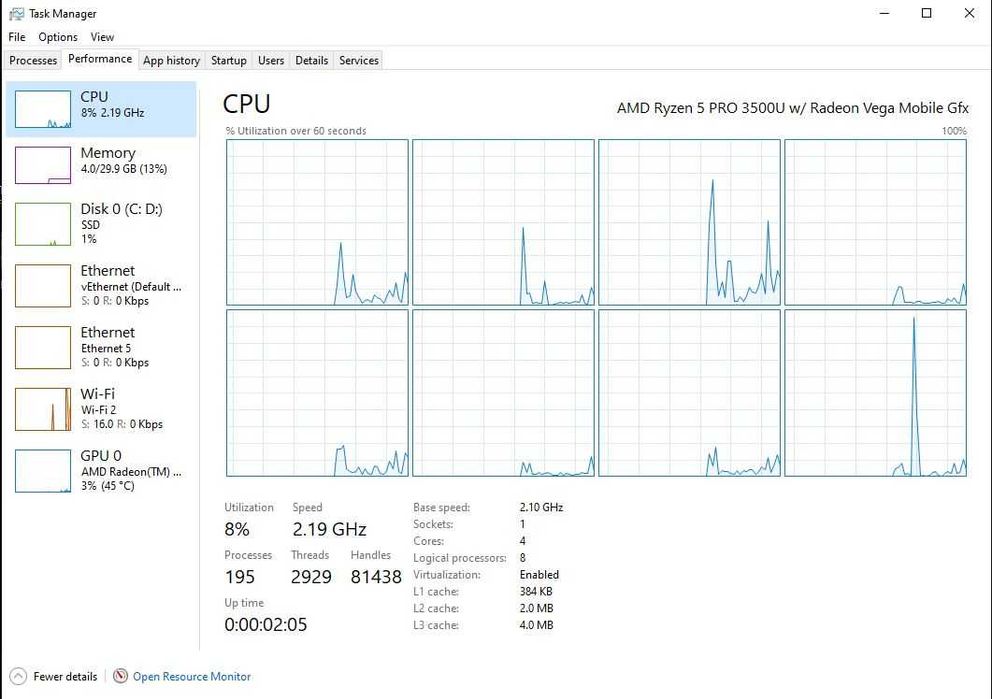Click the Ethernet 5 mini graph thumbnail
This screenshot has height=699, width=992.
click(x=42, y=347)
